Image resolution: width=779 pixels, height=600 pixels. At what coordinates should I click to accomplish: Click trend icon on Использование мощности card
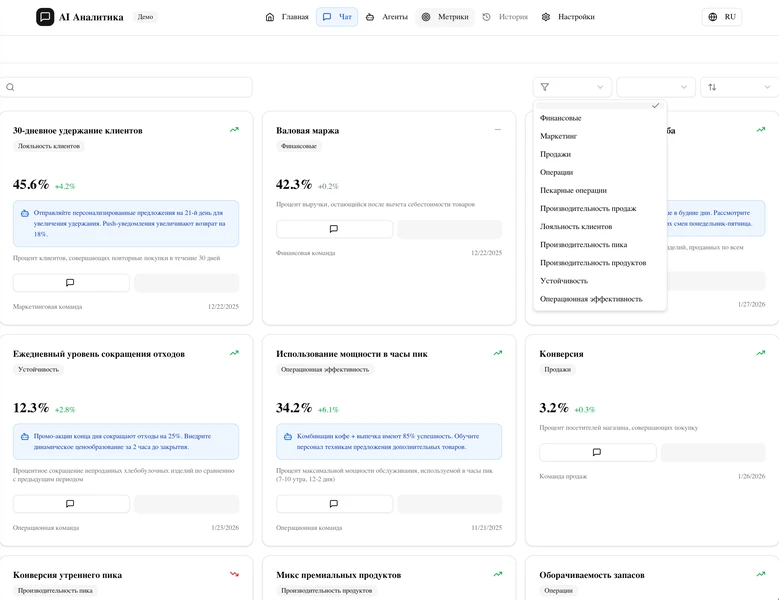[x=497, y=353]
